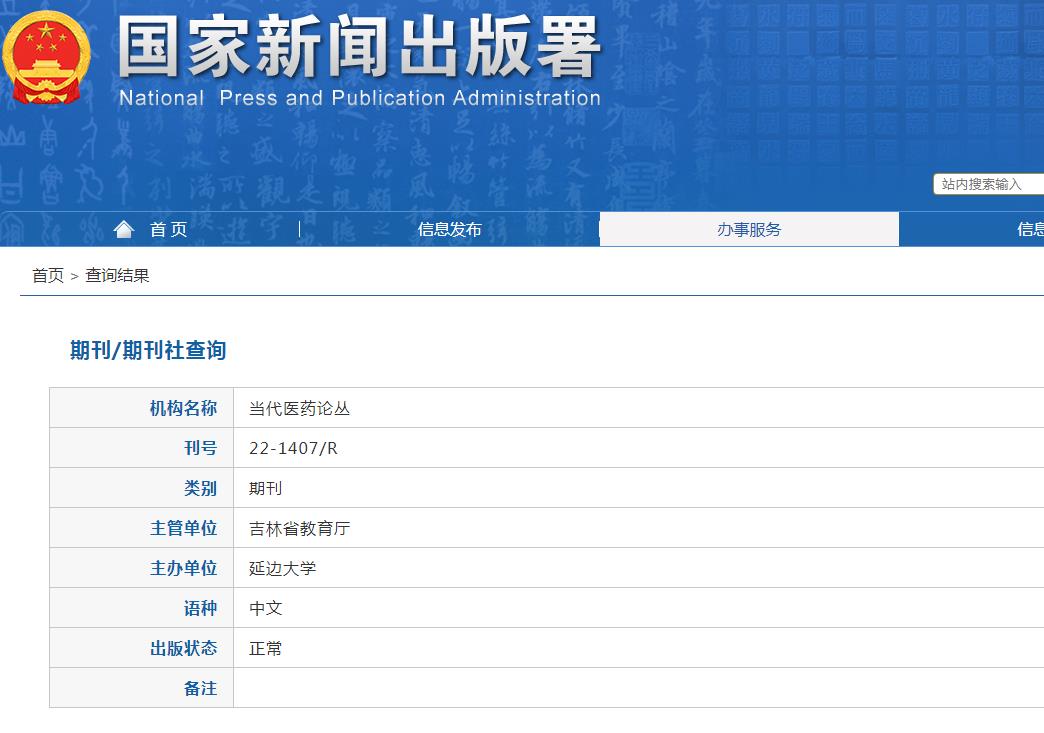Click the 出版状态 value 正常
The image size is (1044, 733).
(264, 648)
